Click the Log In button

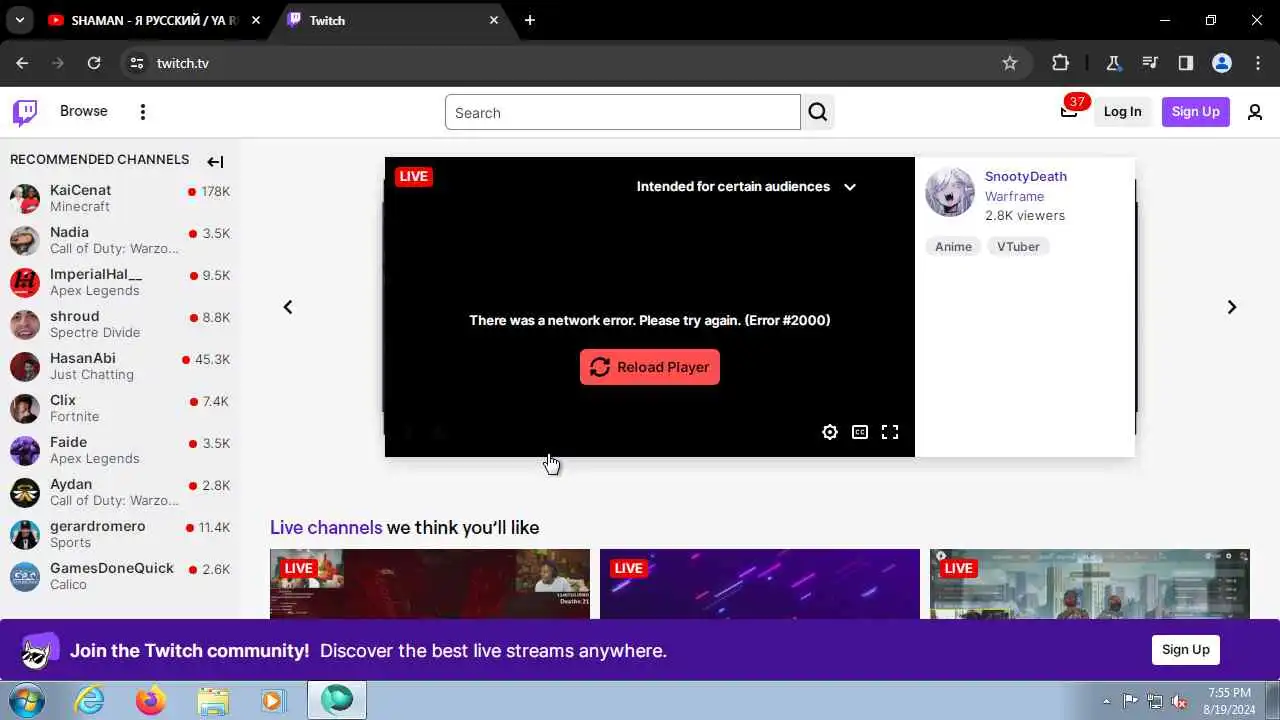[1122, 111]
